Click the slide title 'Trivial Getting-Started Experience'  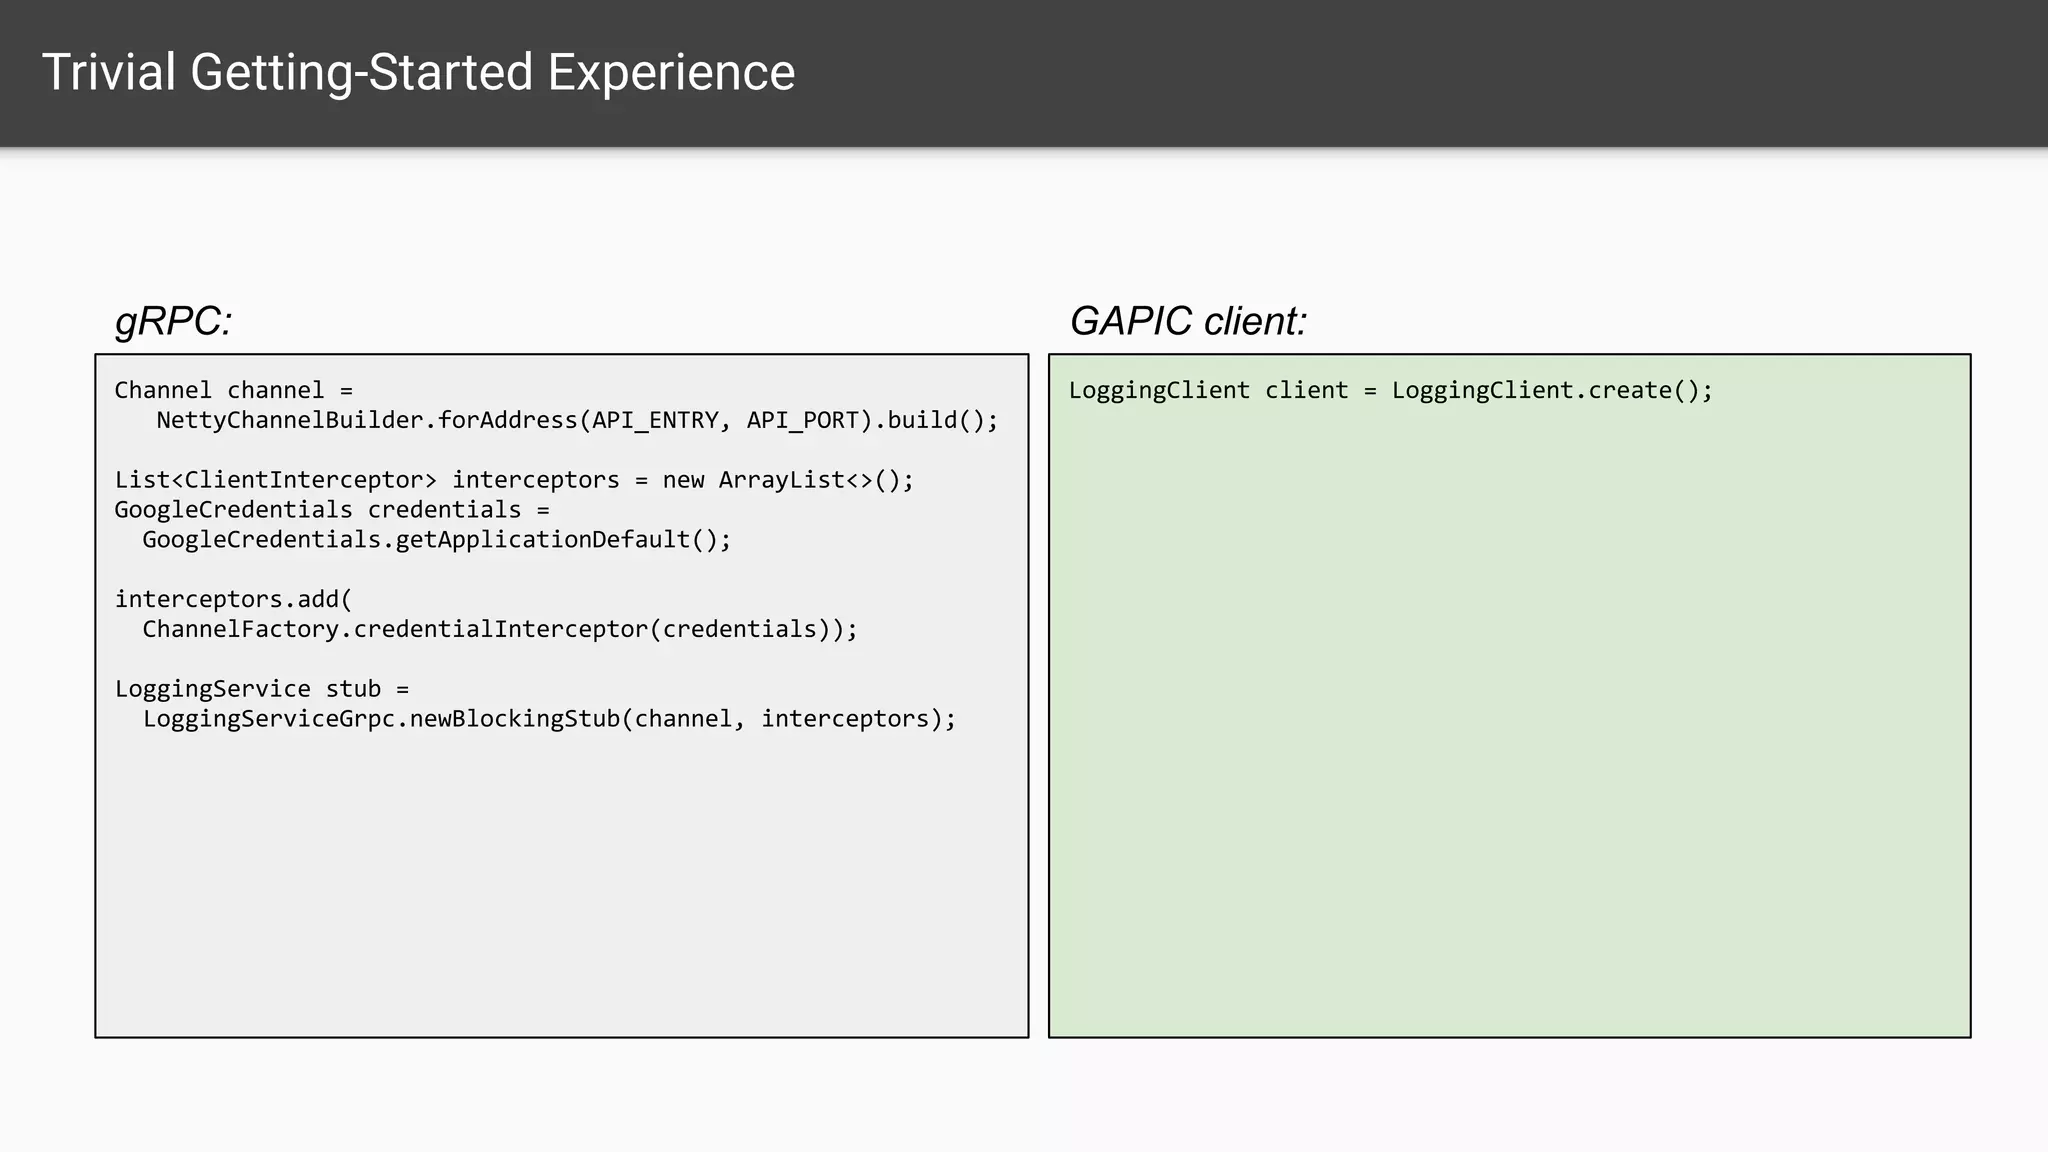coord(418,73)
